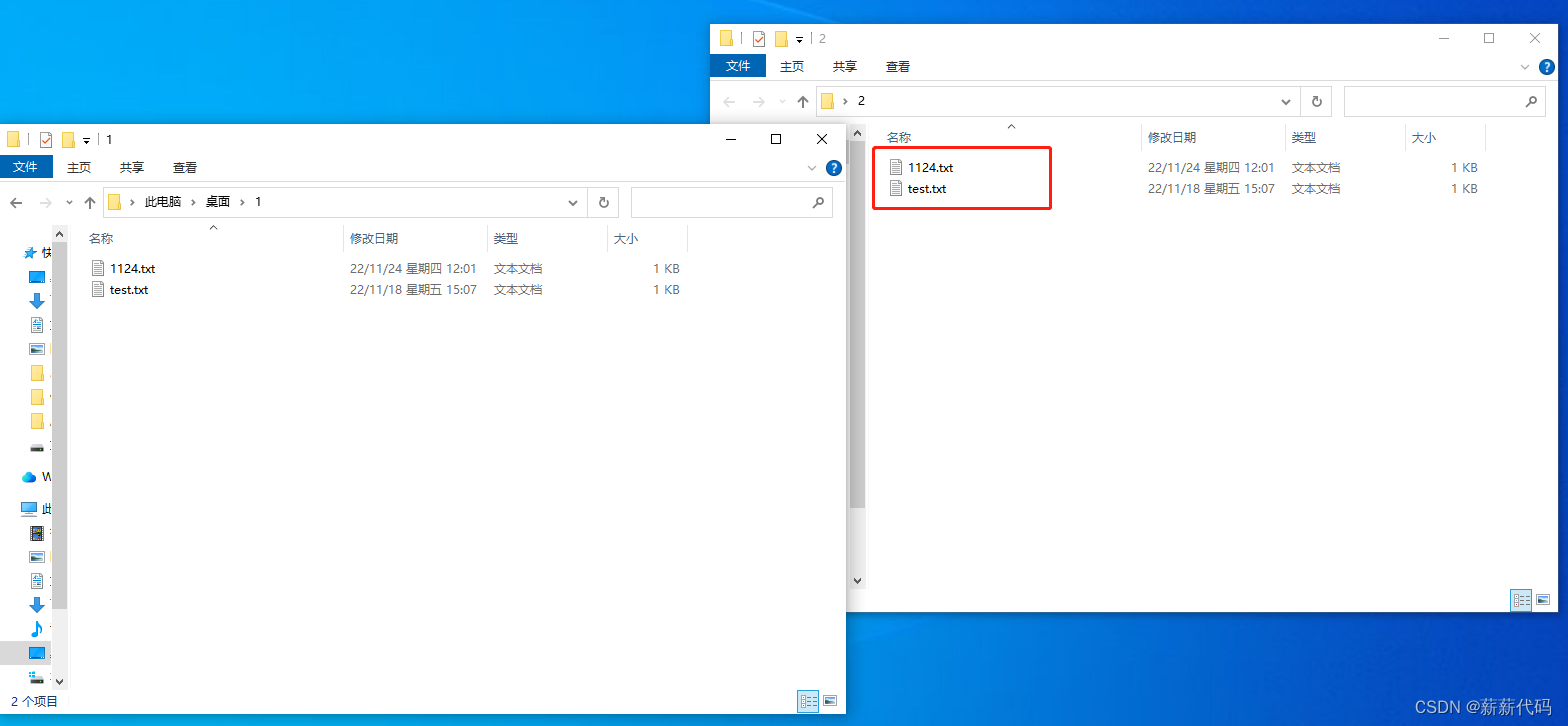Create new folder via window 1 title bar icon
This screenshot has height=726, width=1568.
pos(68,140)
